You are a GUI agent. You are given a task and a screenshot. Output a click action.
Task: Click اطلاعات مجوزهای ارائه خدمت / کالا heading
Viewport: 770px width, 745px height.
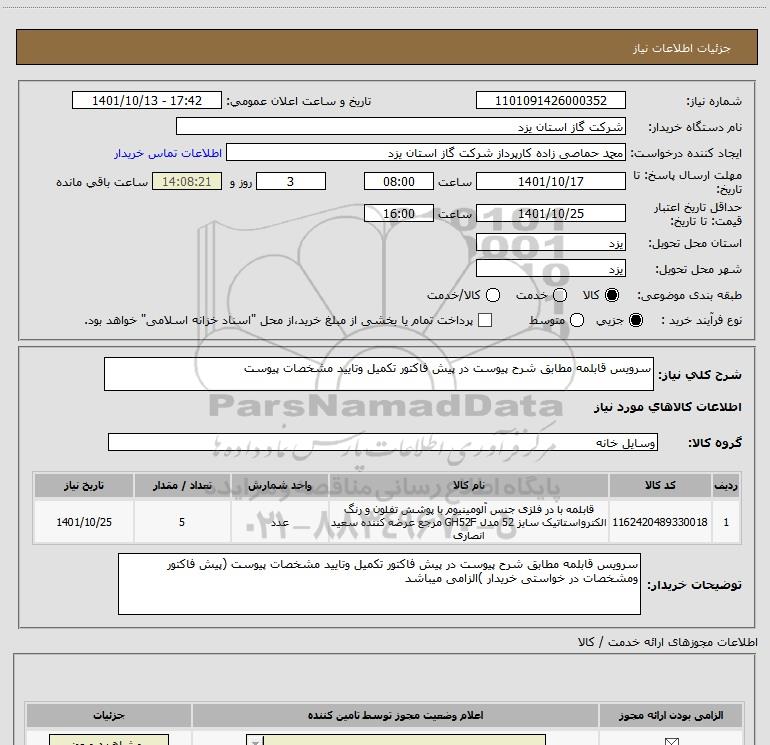667,642
